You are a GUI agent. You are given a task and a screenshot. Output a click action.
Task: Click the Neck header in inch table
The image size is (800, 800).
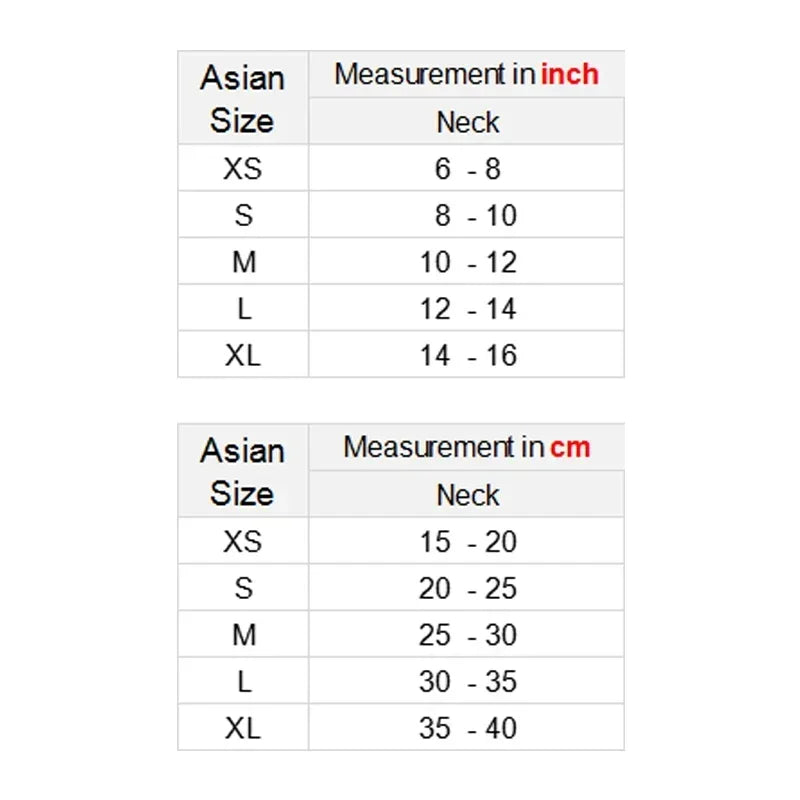coord(467,122)
